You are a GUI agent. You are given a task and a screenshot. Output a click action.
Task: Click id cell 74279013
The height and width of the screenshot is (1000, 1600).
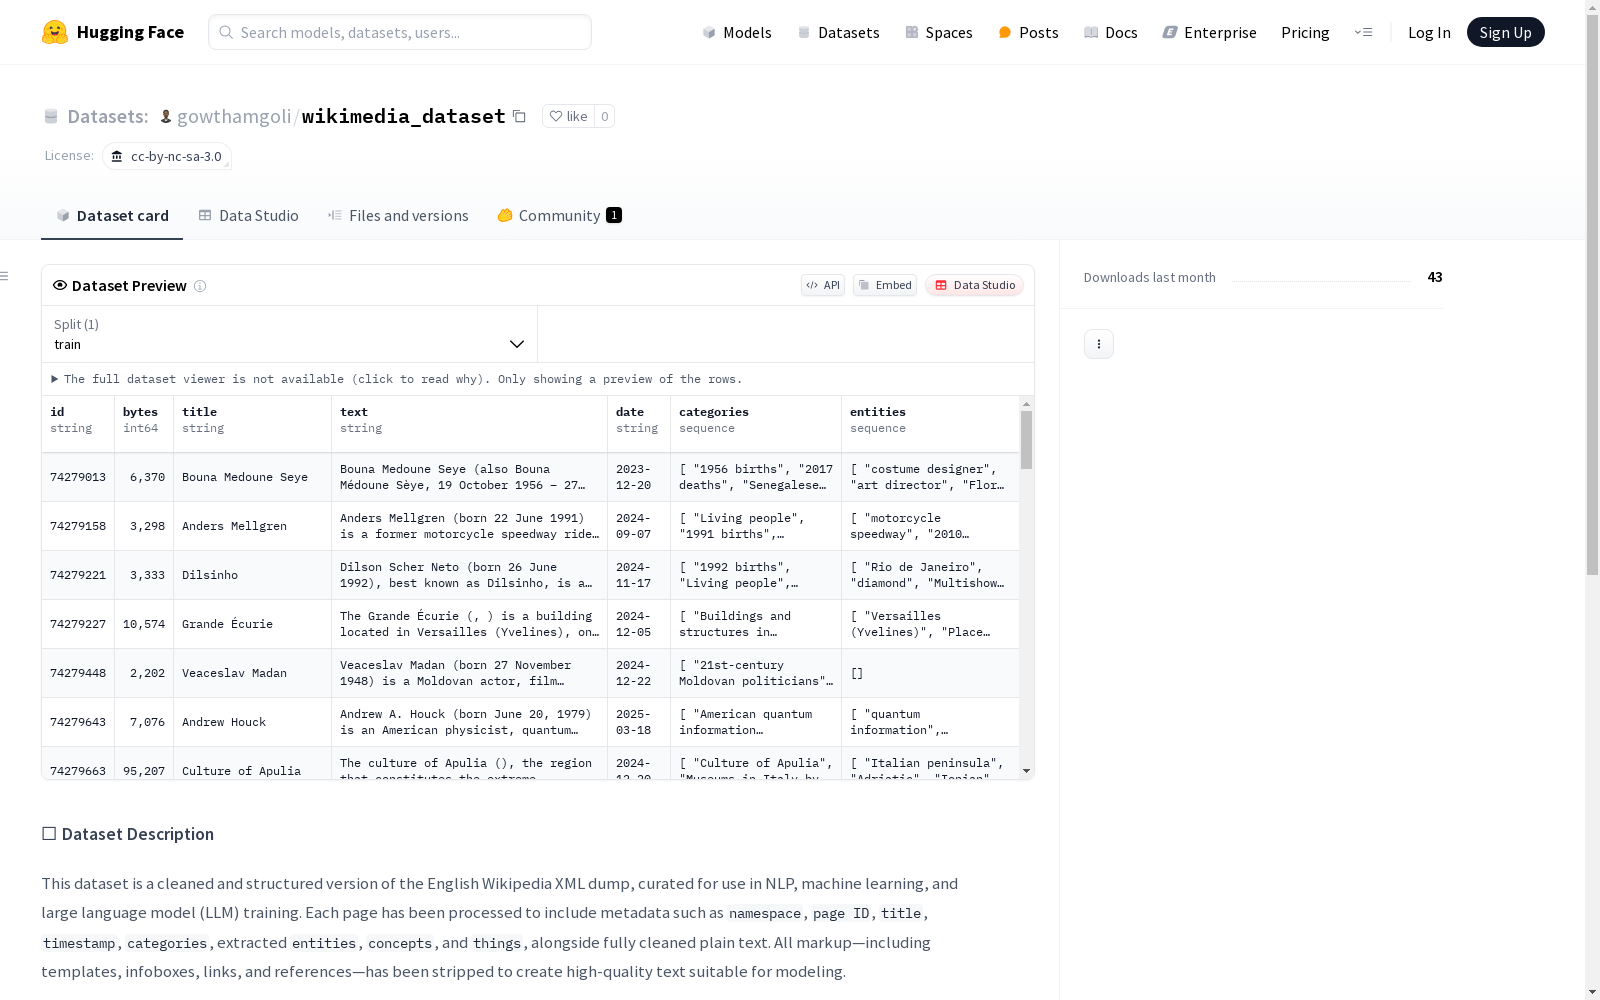[78, 477]
